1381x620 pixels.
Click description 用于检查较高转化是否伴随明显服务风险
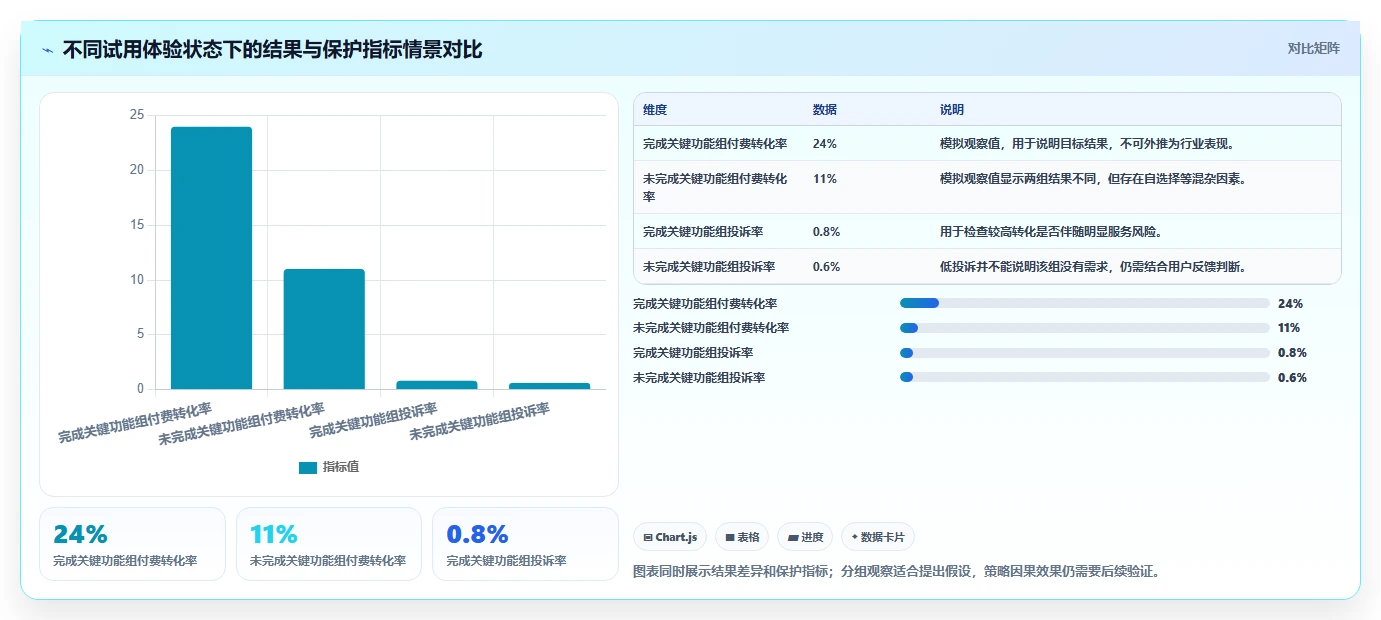(x=1053, y=231)
